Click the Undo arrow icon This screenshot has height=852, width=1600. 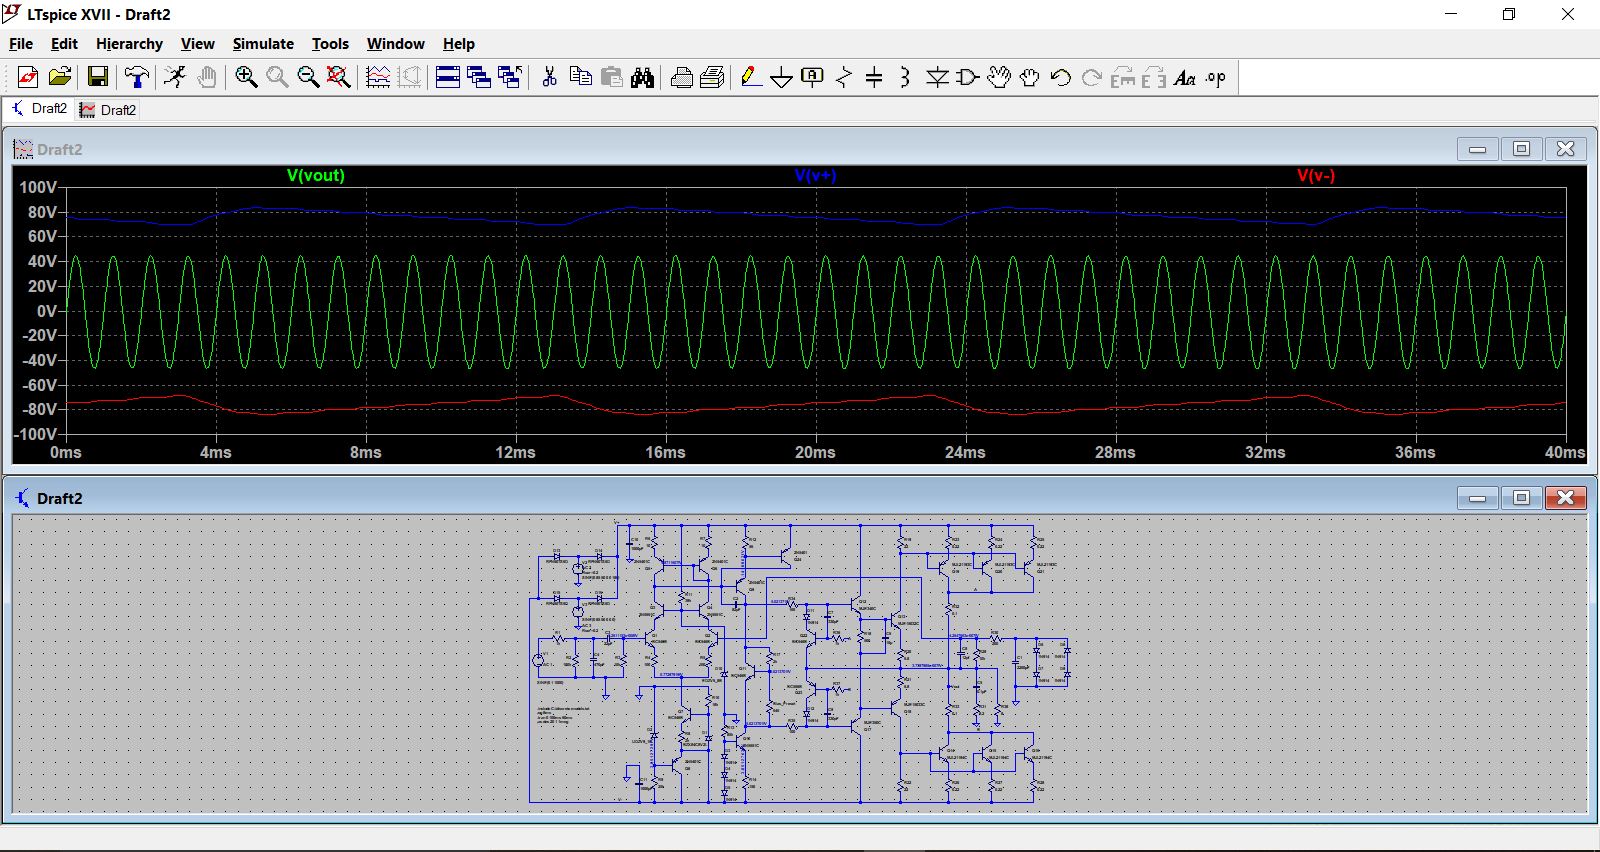pyautogui.click(x=1061, y=77)
